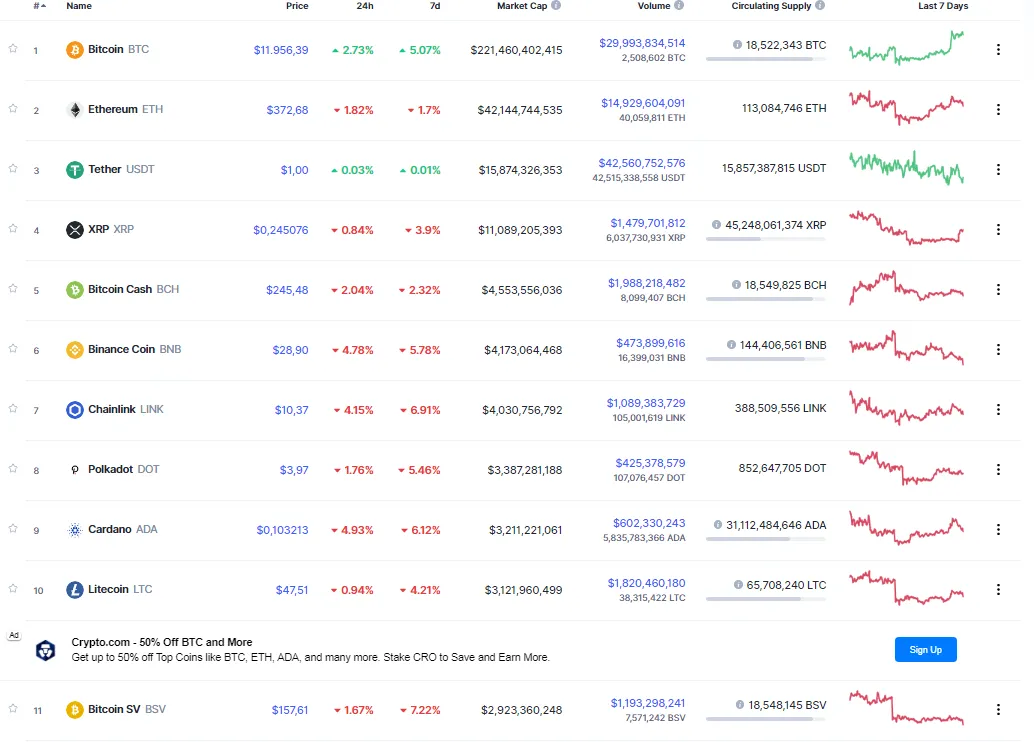Sort table by Name column header
The height and width of the screenshot is (742, 1034).
[79, 6]
